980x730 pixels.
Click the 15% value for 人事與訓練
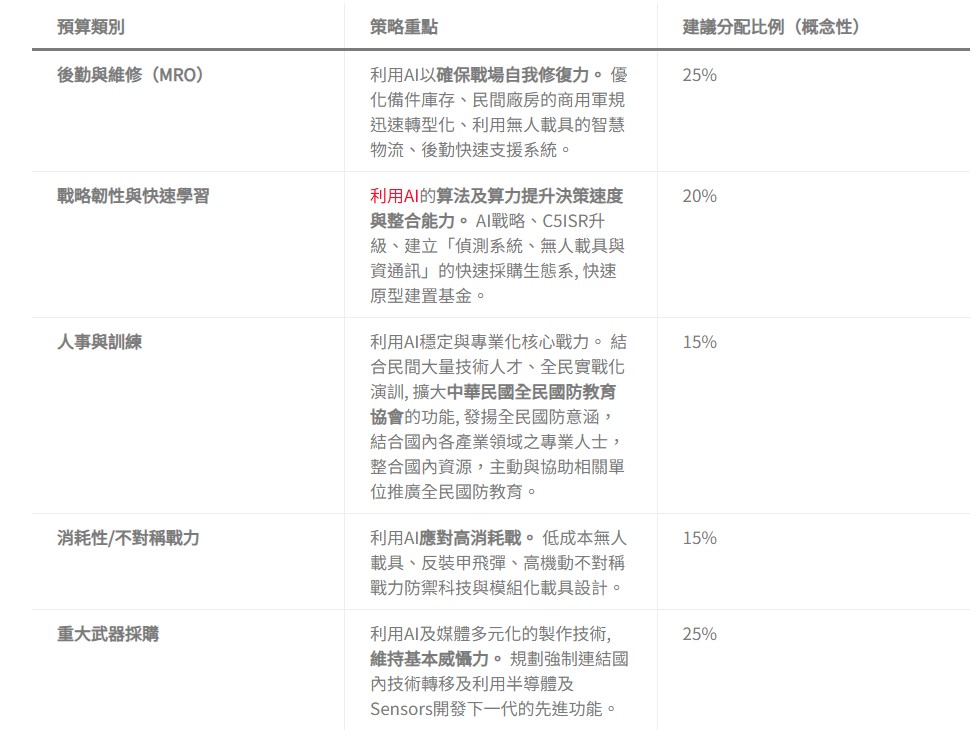coord(699,342)
